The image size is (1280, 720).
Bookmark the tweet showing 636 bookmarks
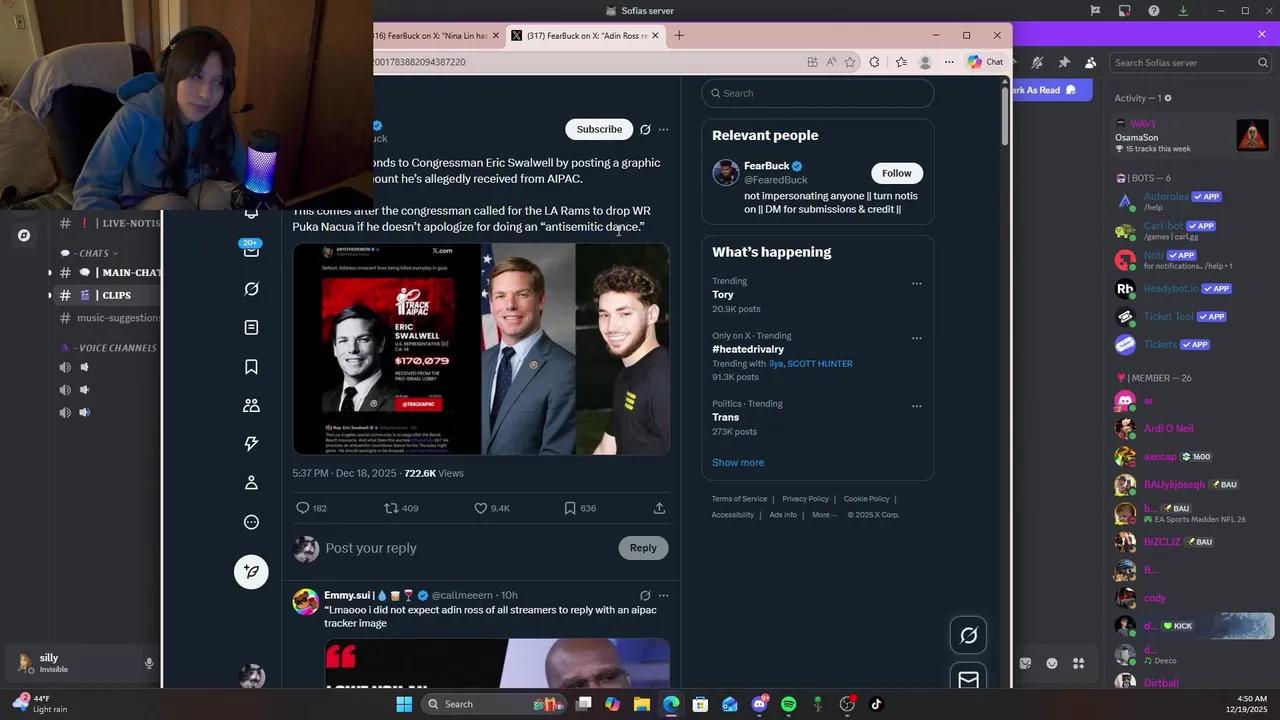(570, 508)
